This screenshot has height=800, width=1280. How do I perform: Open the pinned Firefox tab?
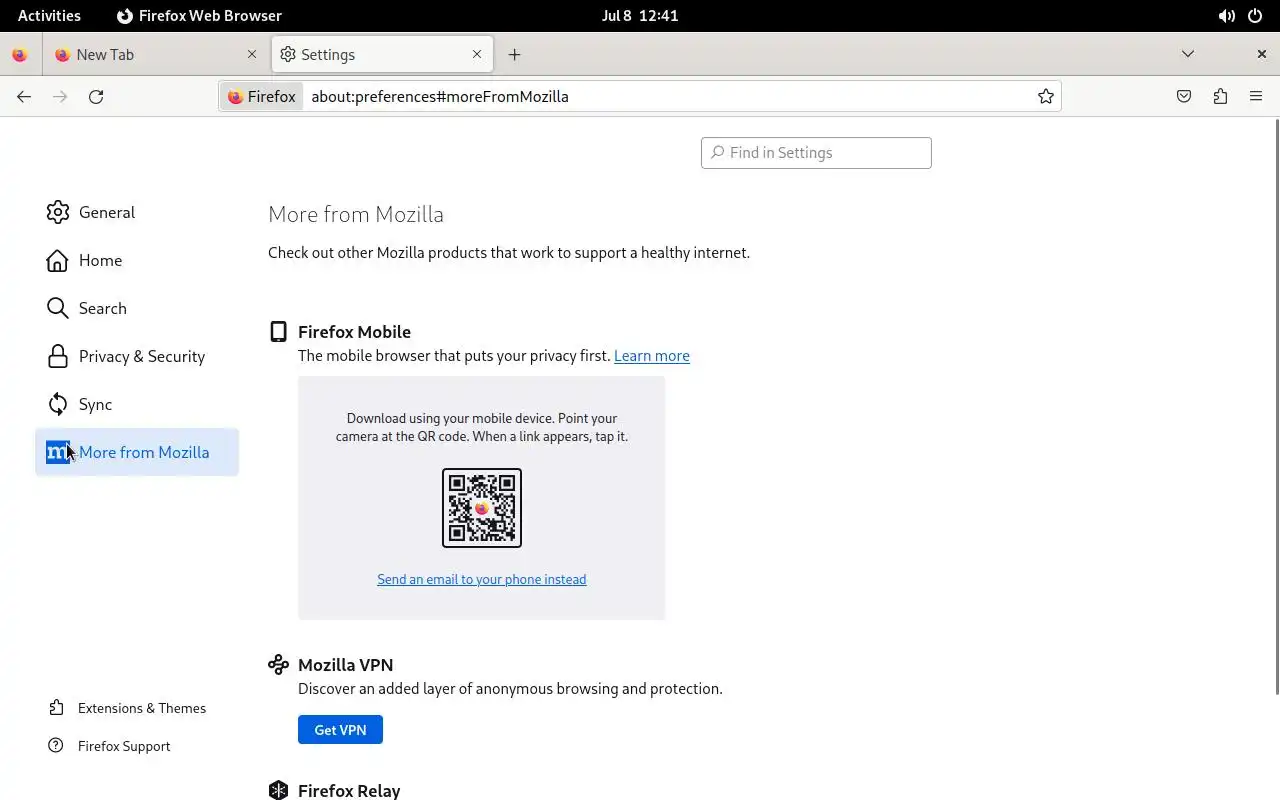tap(19, 55)
